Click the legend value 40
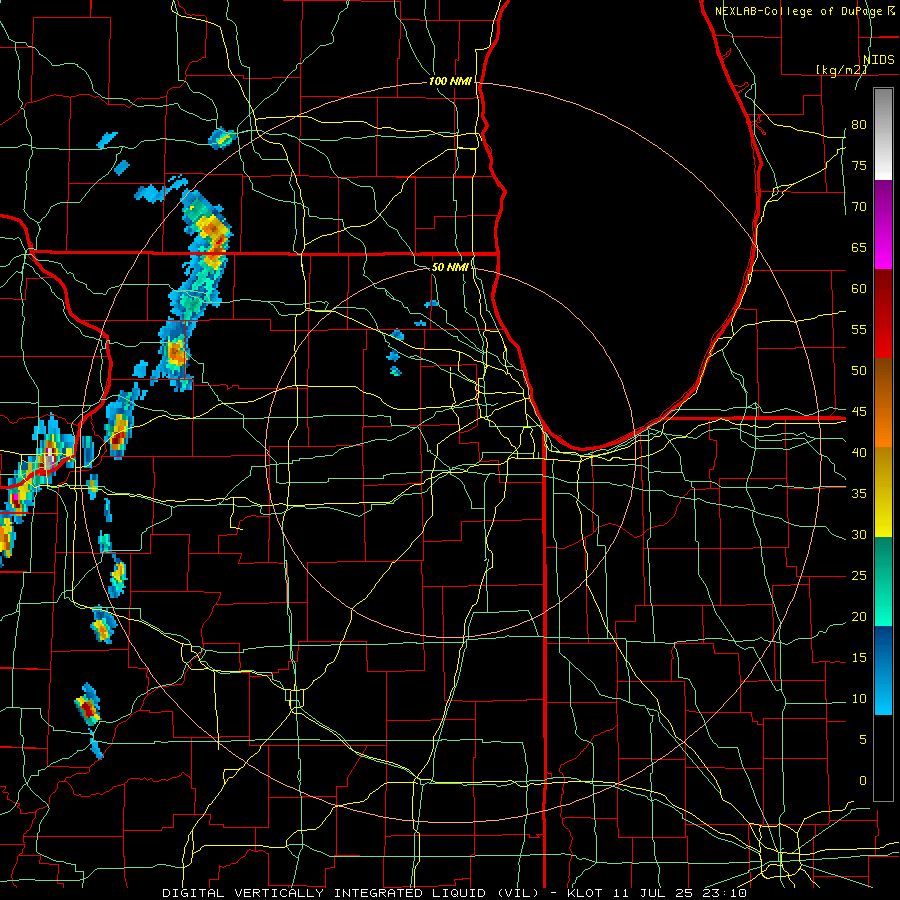 click(x=859, y=453)
